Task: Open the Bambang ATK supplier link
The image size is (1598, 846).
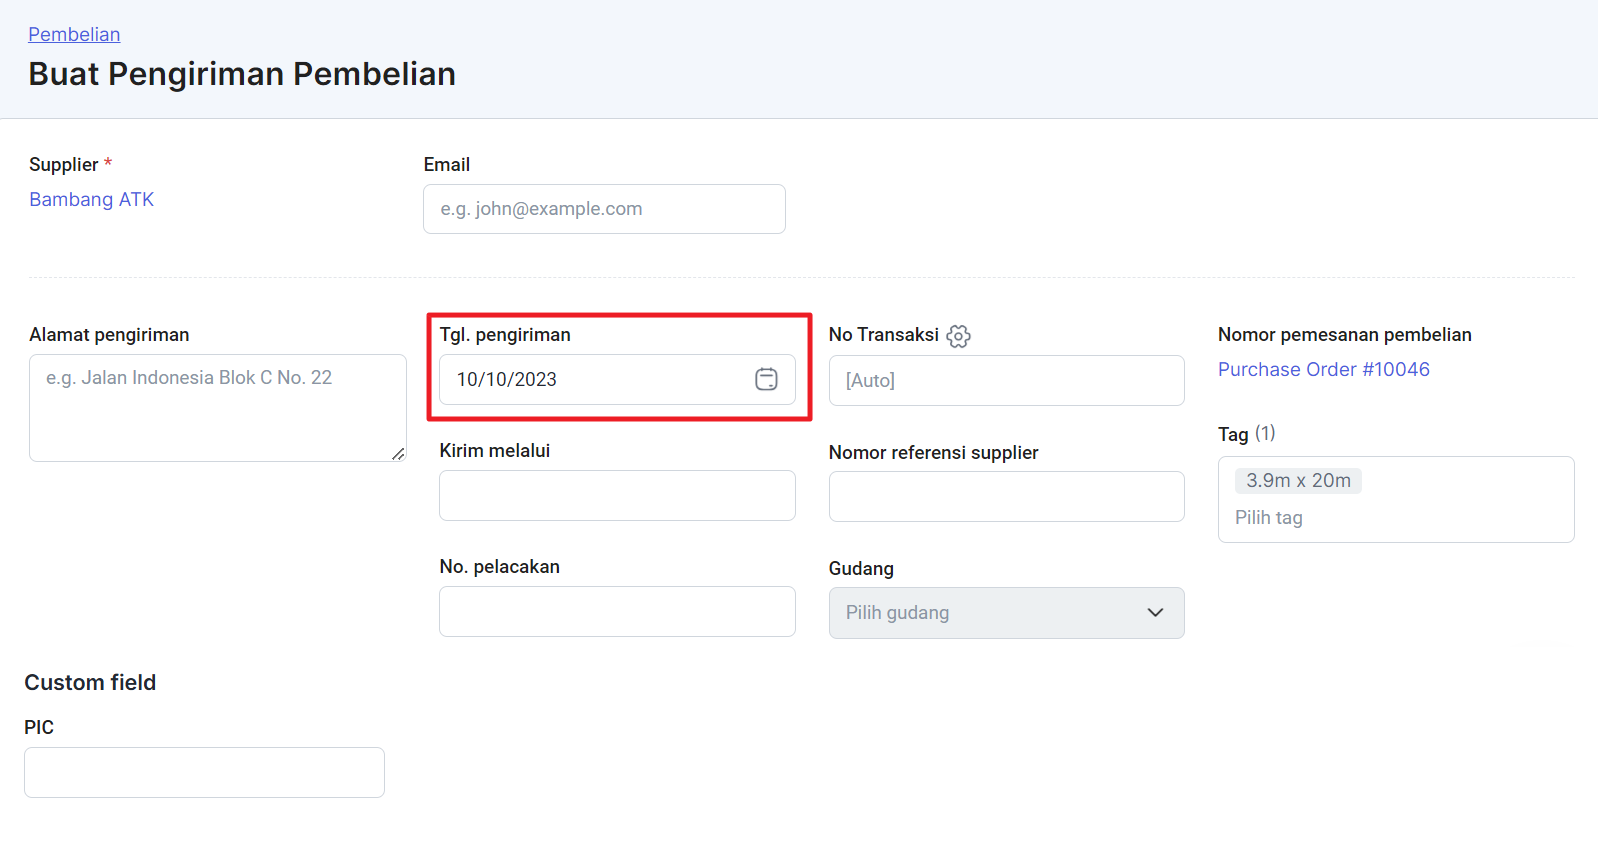Action: click(x=92, y=200)
